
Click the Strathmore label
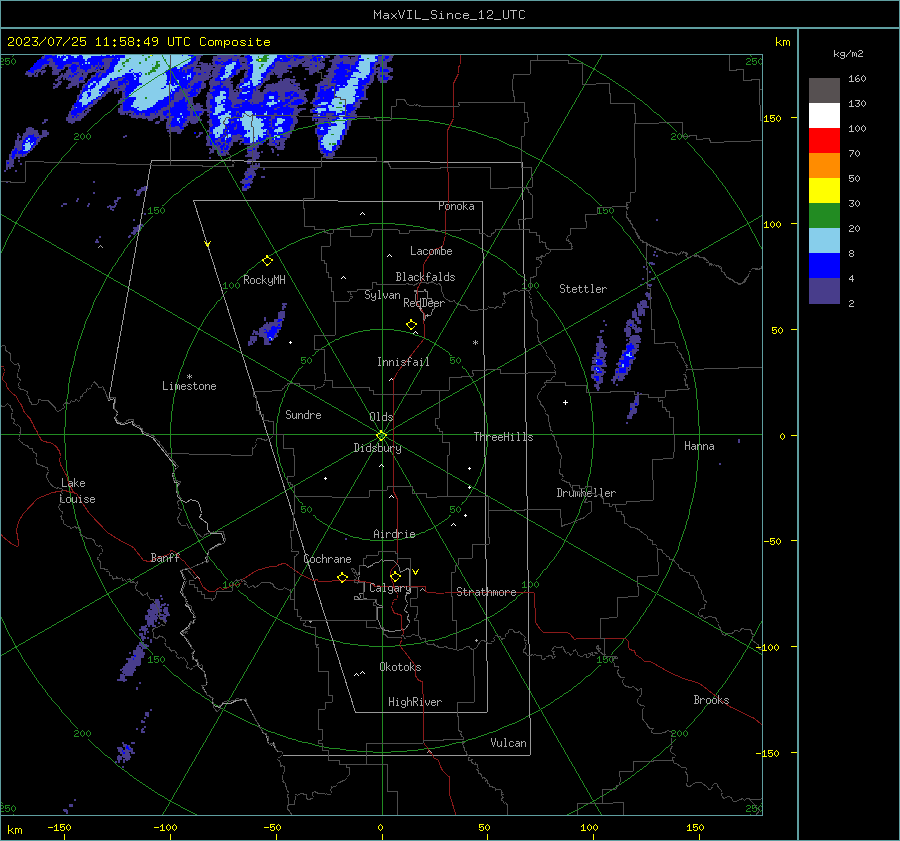[x=486, y=592]
